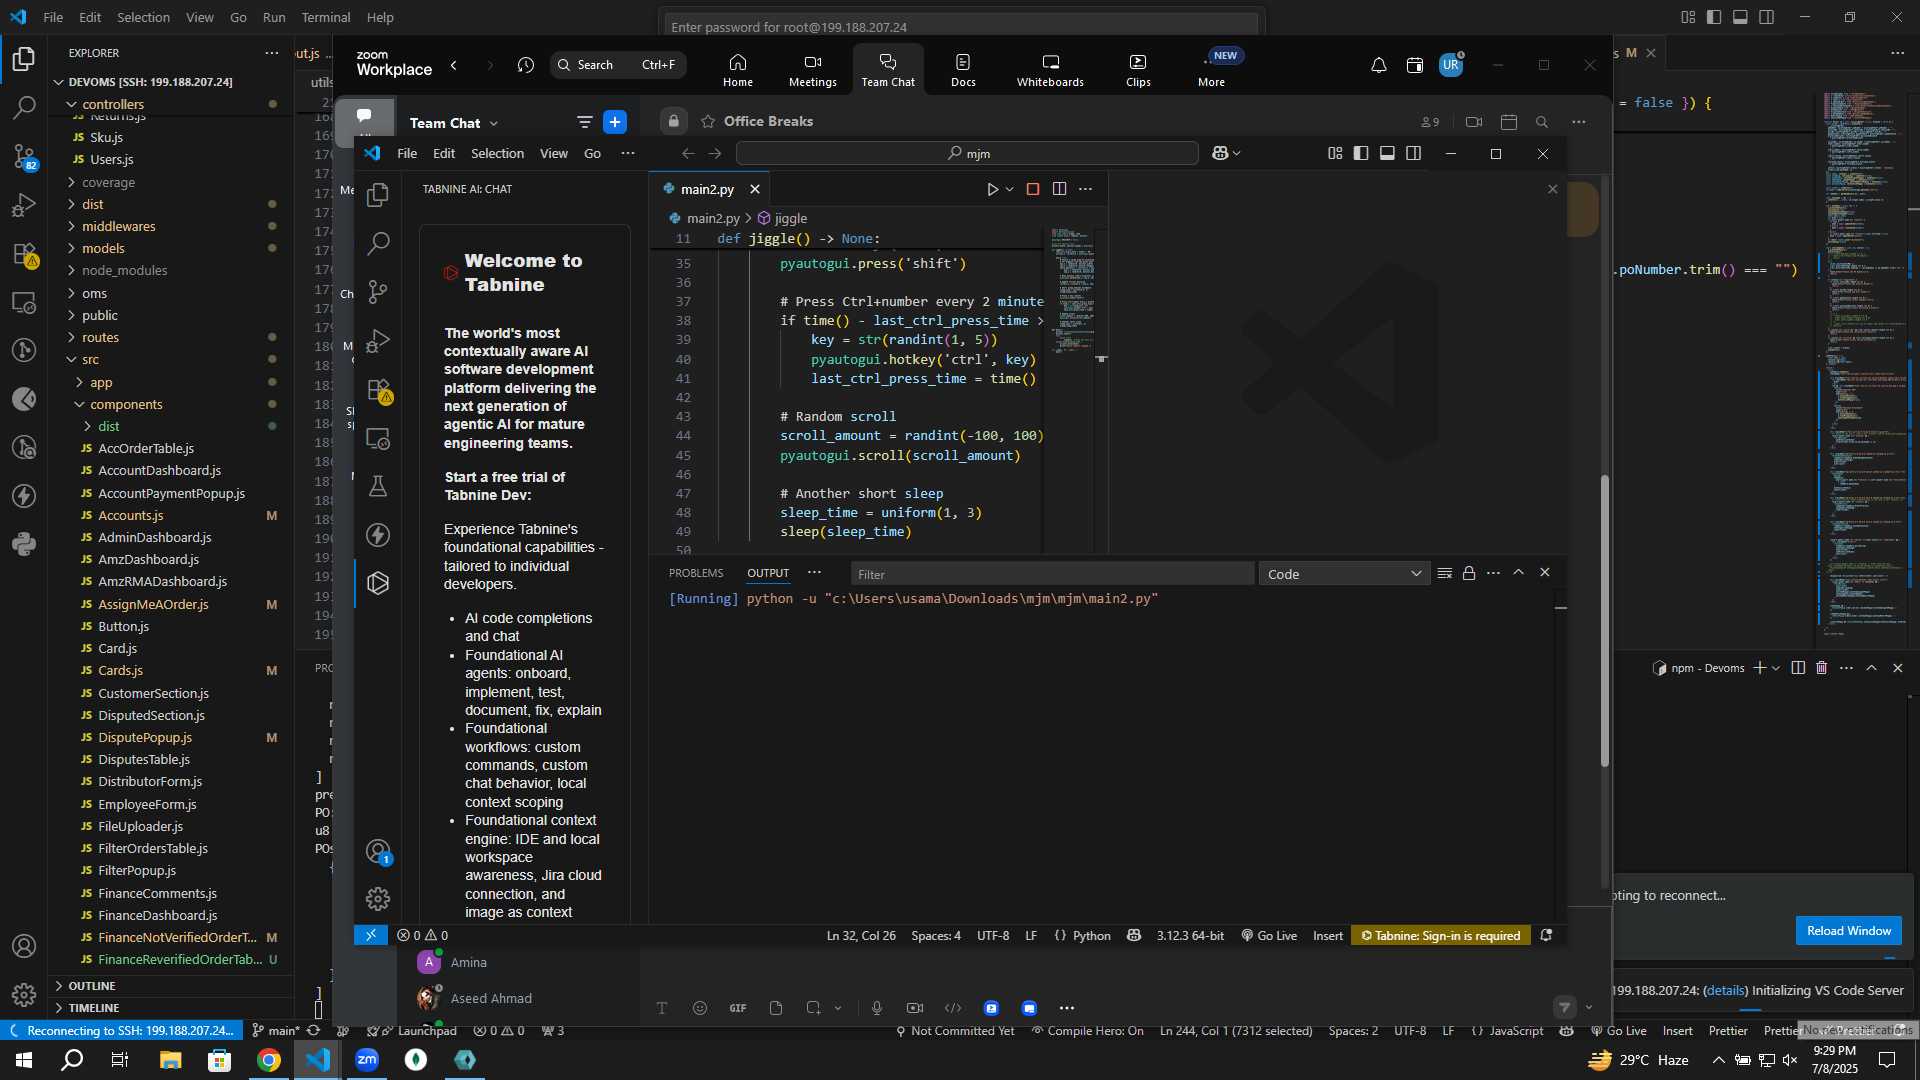Open Team Chat tab in Zoom Workplace
Image resolution: width=1920 pixels, height=1080 pixels.
click(888, 69)
